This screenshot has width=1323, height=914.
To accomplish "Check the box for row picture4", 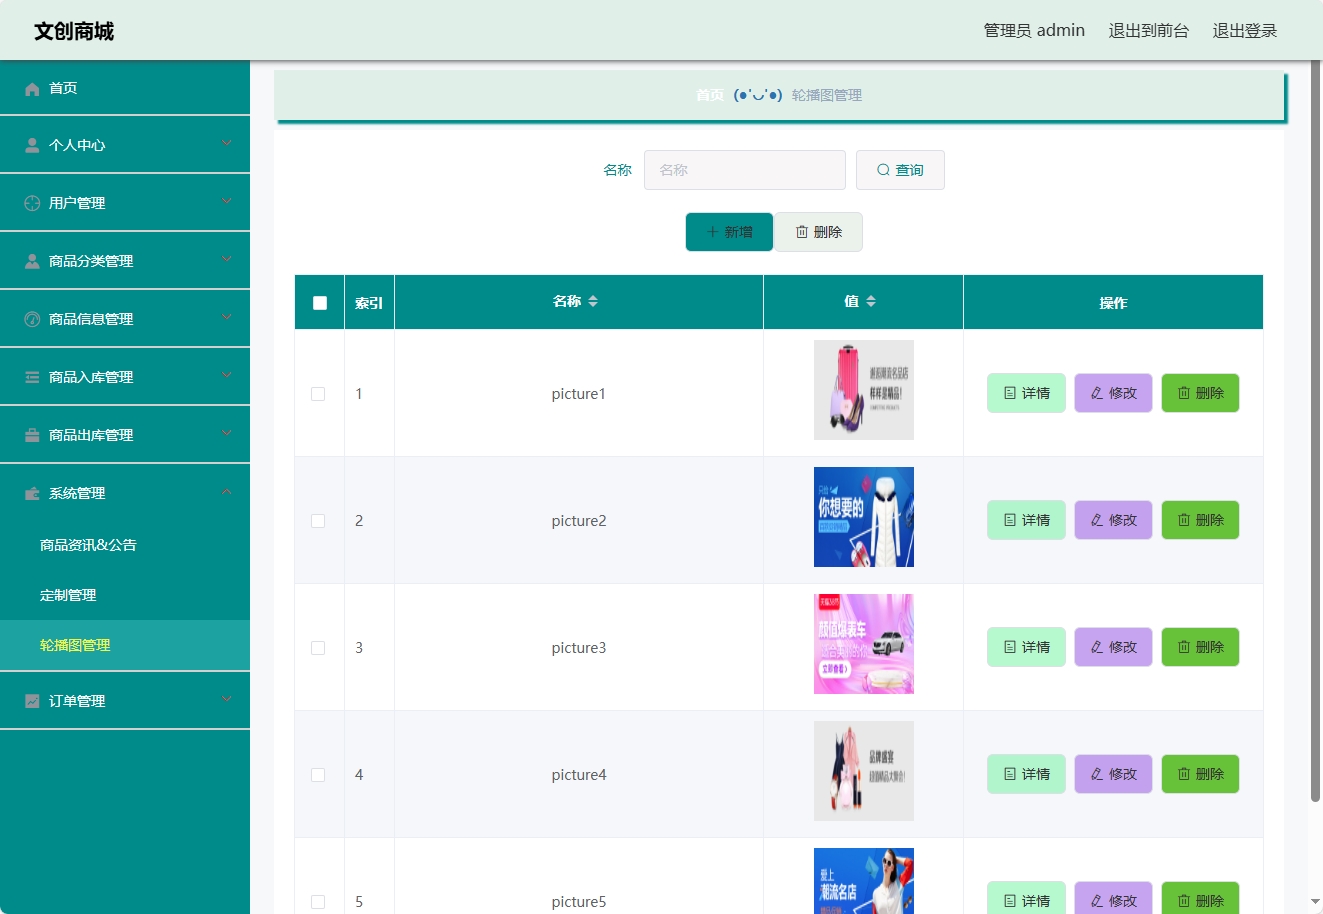I will [x=318, y=775].
